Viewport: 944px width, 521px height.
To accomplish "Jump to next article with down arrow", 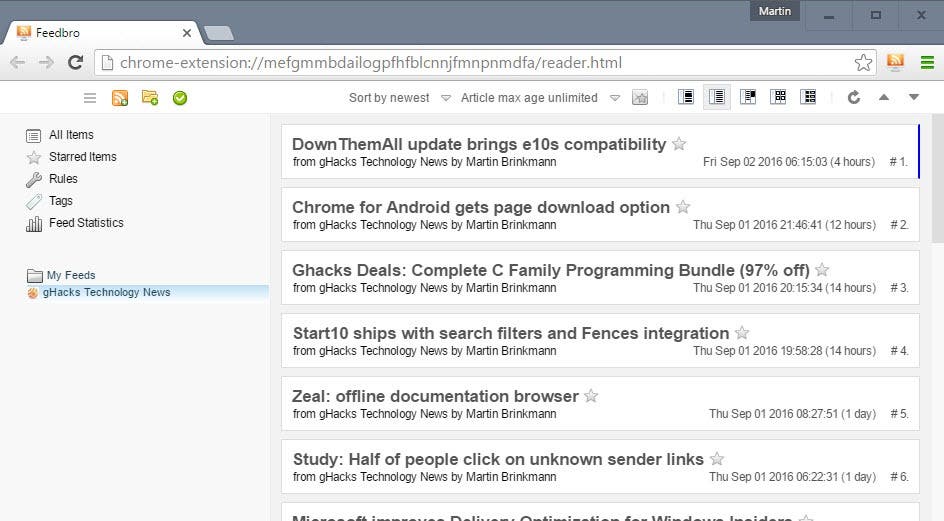I will pos(914,97).
